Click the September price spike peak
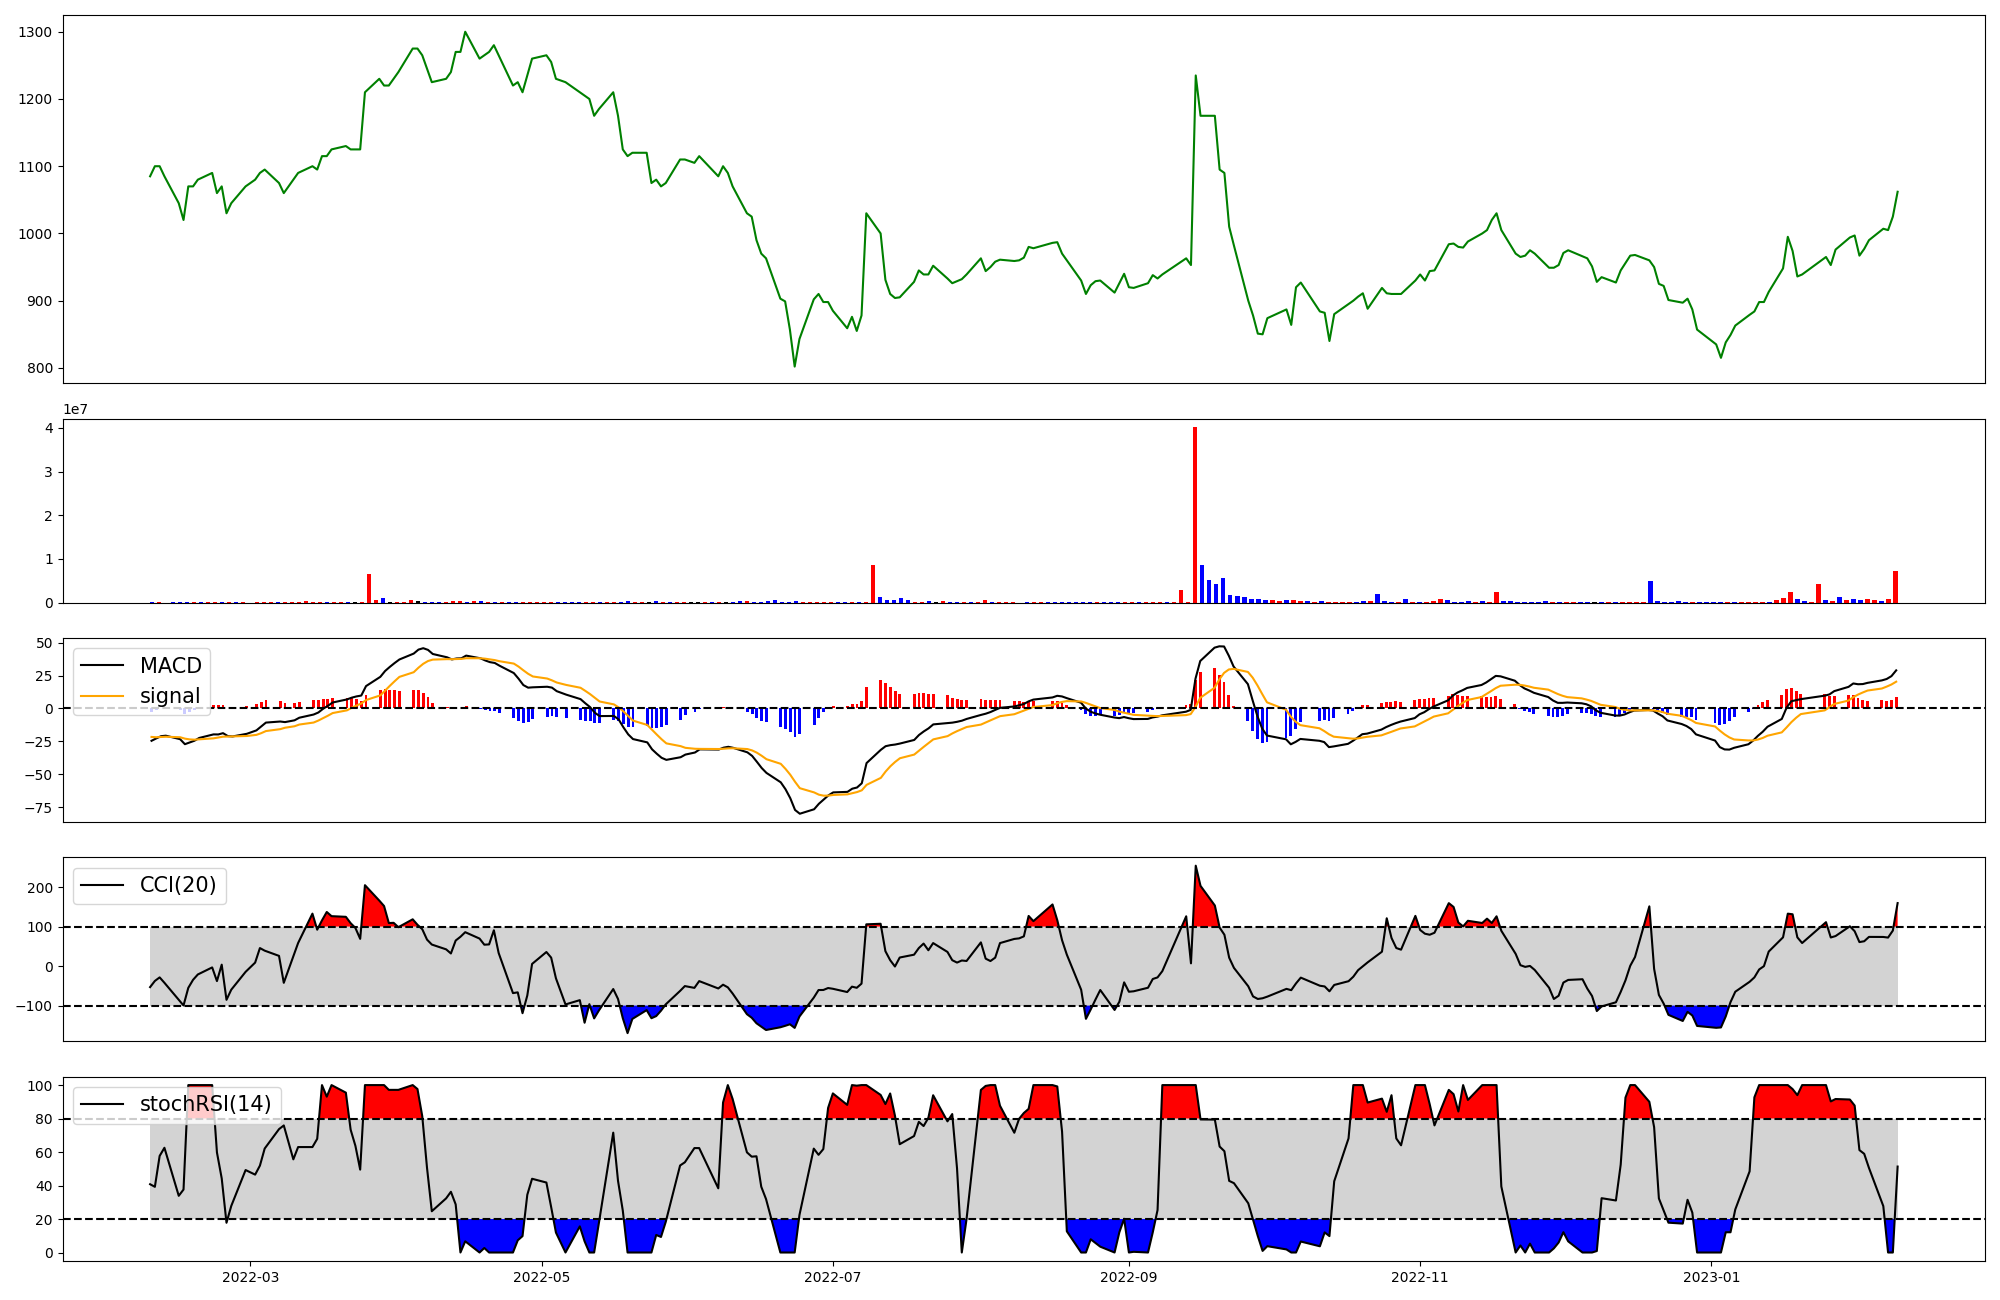 click(x=1195, y=76)
